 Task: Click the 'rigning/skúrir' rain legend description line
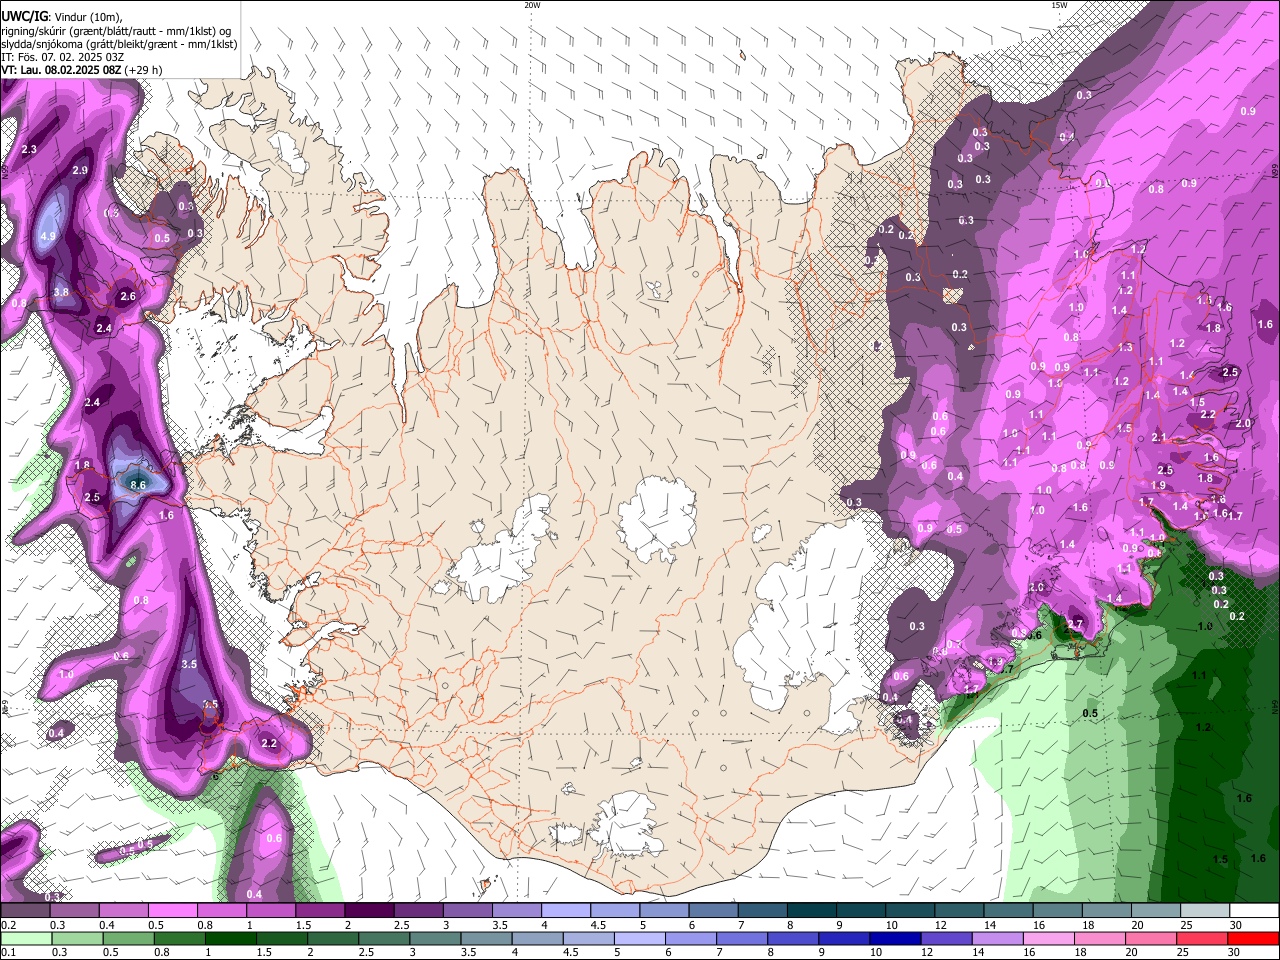coord(116,31)
